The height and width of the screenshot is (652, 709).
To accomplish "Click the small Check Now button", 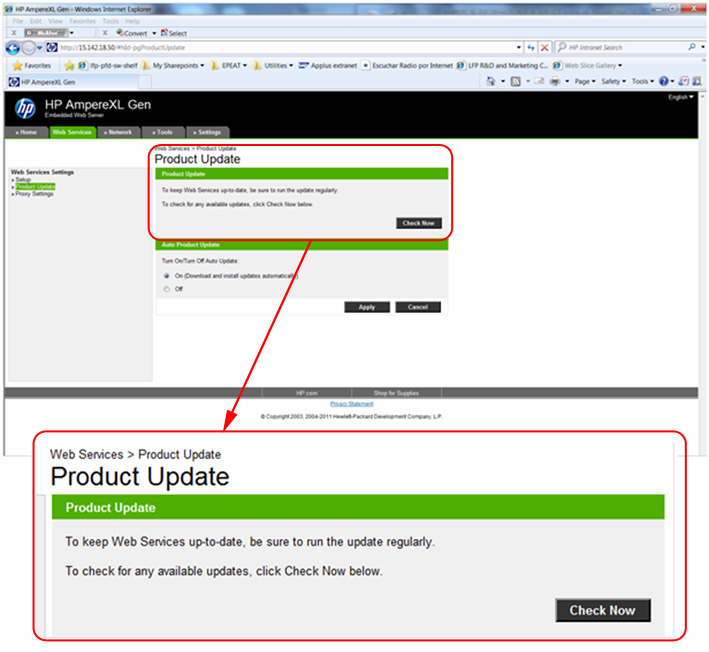I will tap(419, 223).
